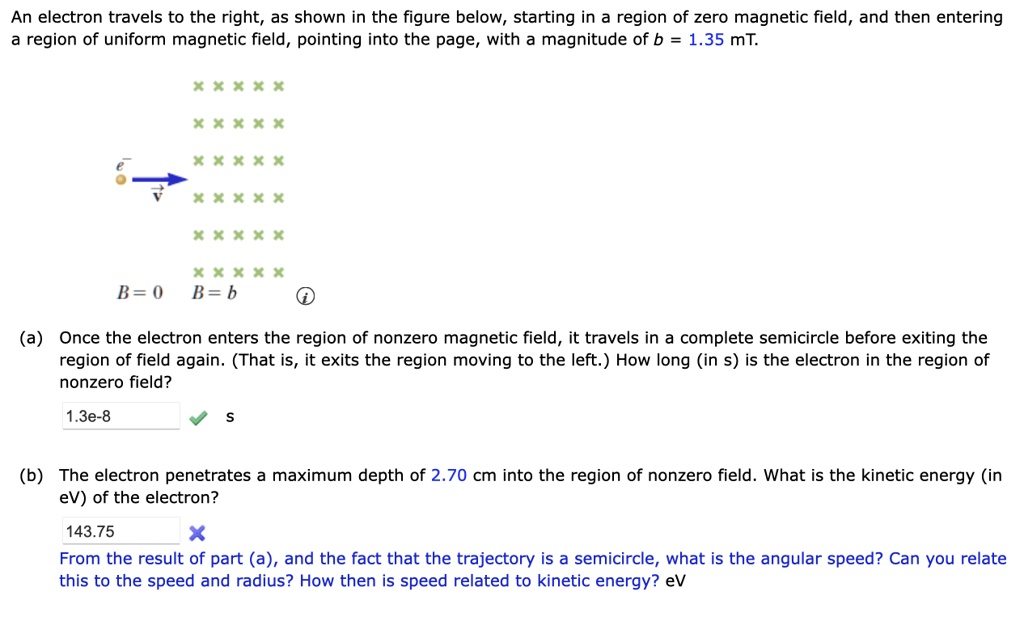
Task: Click the e⁻ electron label
Action: (122, 165)
